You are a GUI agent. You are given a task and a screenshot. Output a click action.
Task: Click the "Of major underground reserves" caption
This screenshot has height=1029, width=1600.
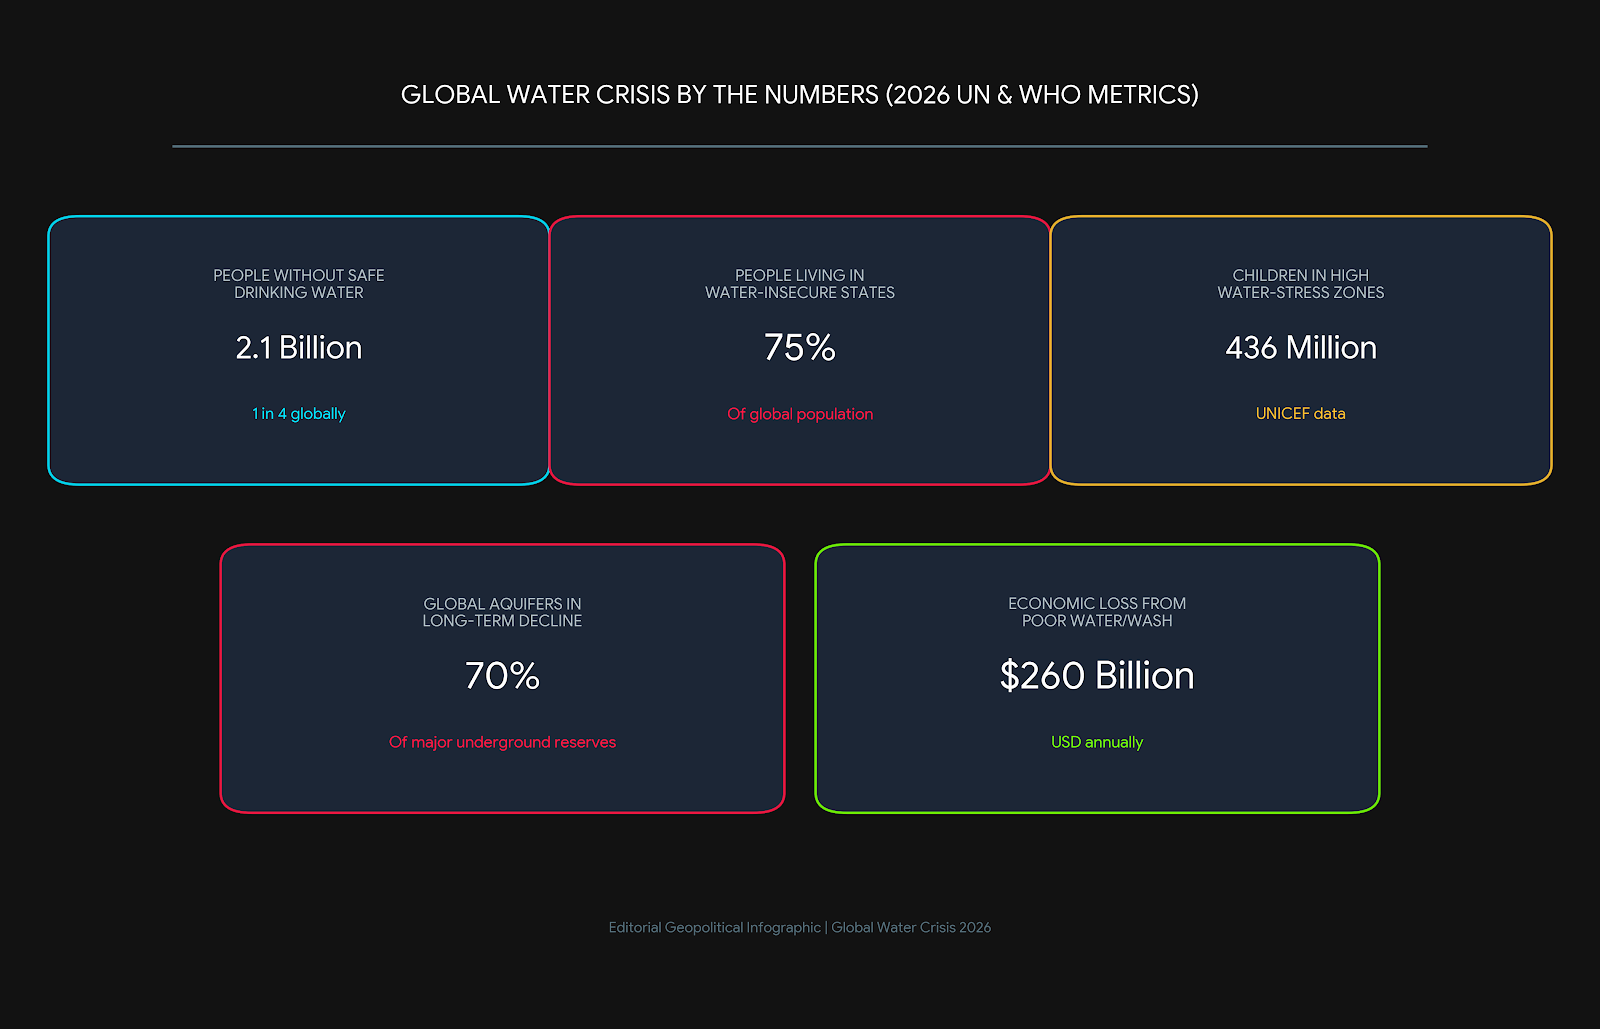[x=502, y=742]
